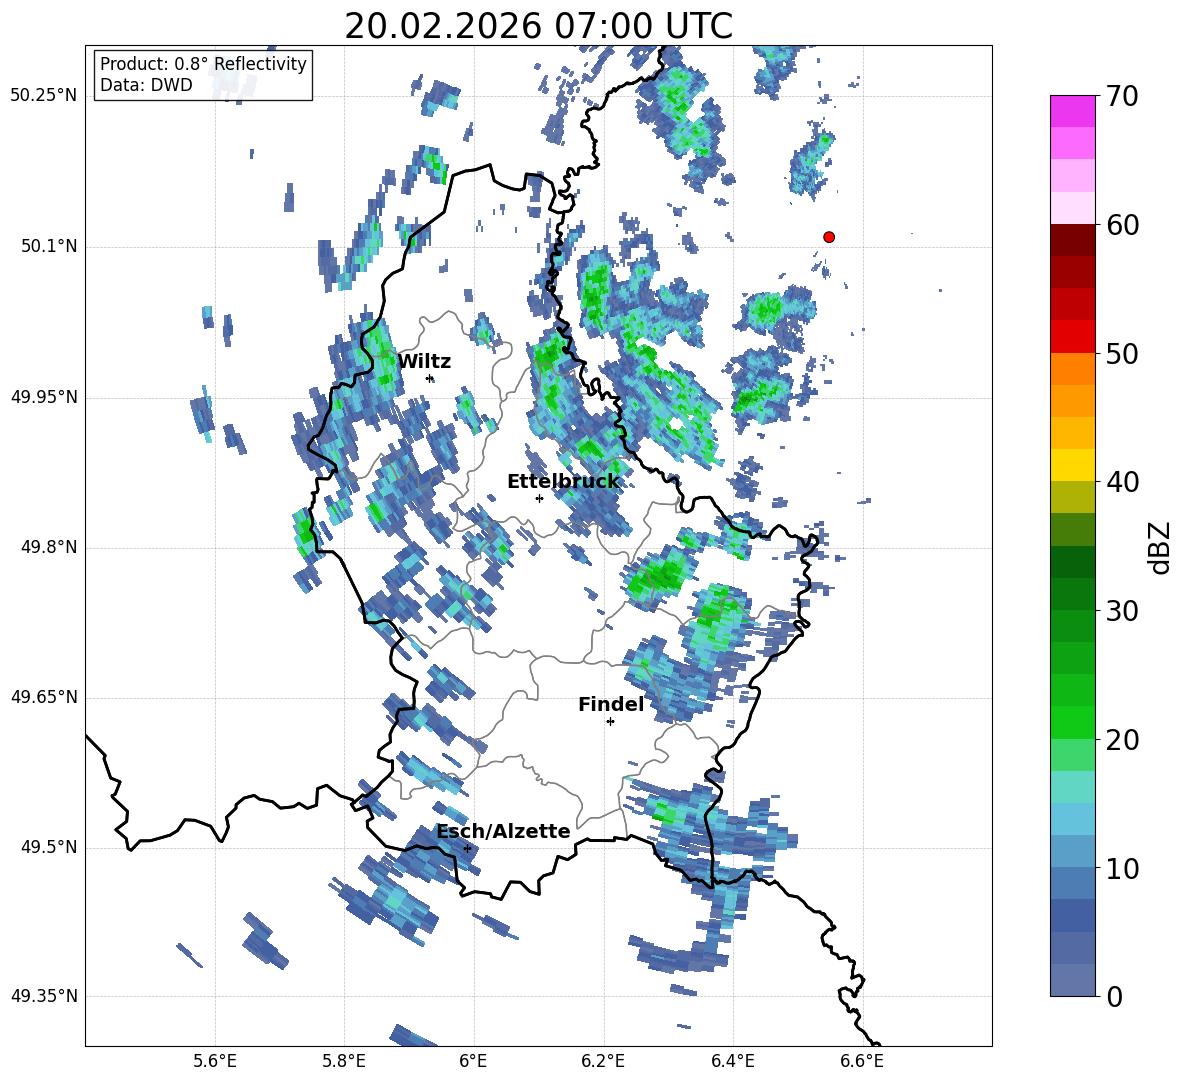Click the title 20.02.2026 07:00 UTC
The width and height of the screenshot is (1184, 1081).
(x=538, y=26)
